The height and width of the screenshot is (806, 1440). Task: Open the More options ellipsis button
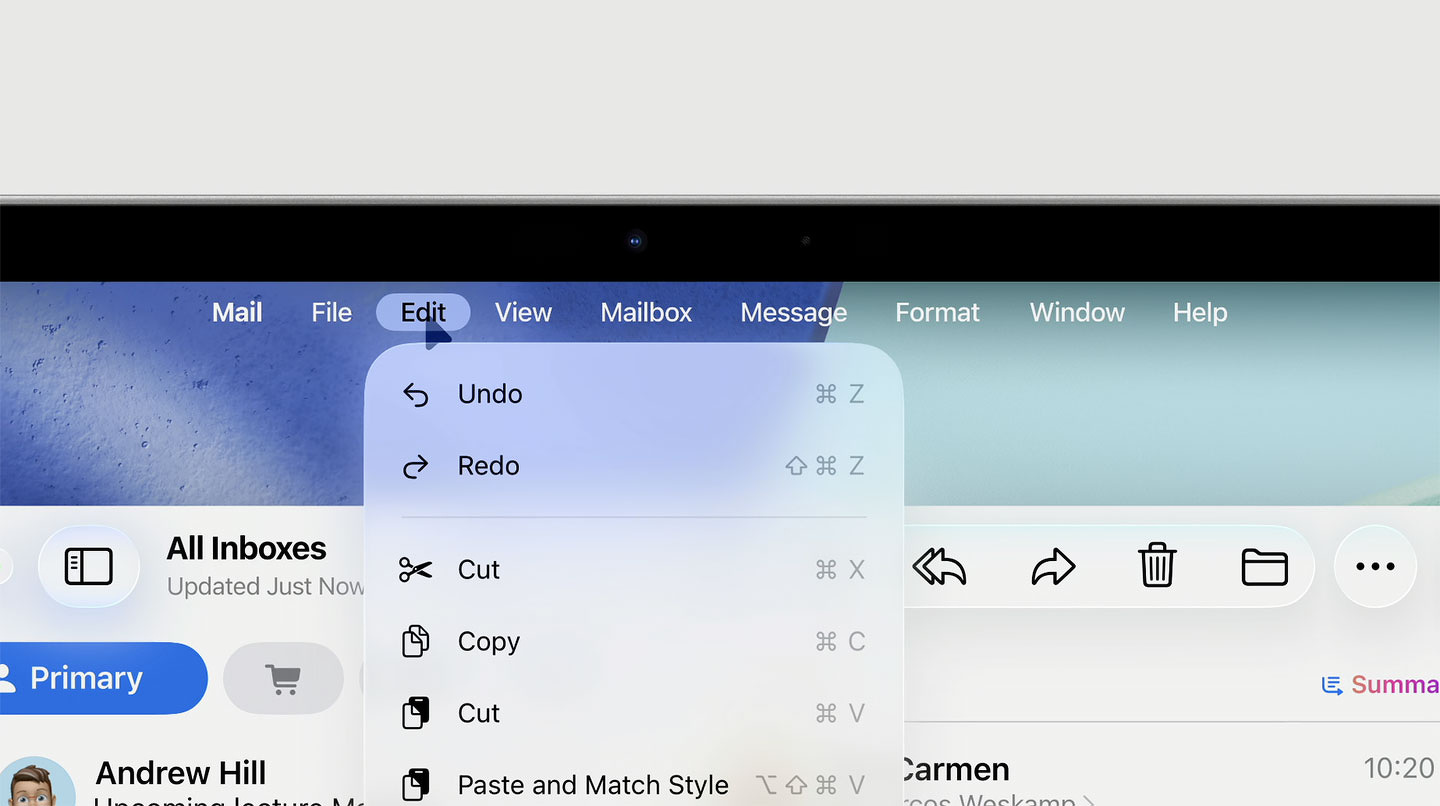tap(1375, 567)
